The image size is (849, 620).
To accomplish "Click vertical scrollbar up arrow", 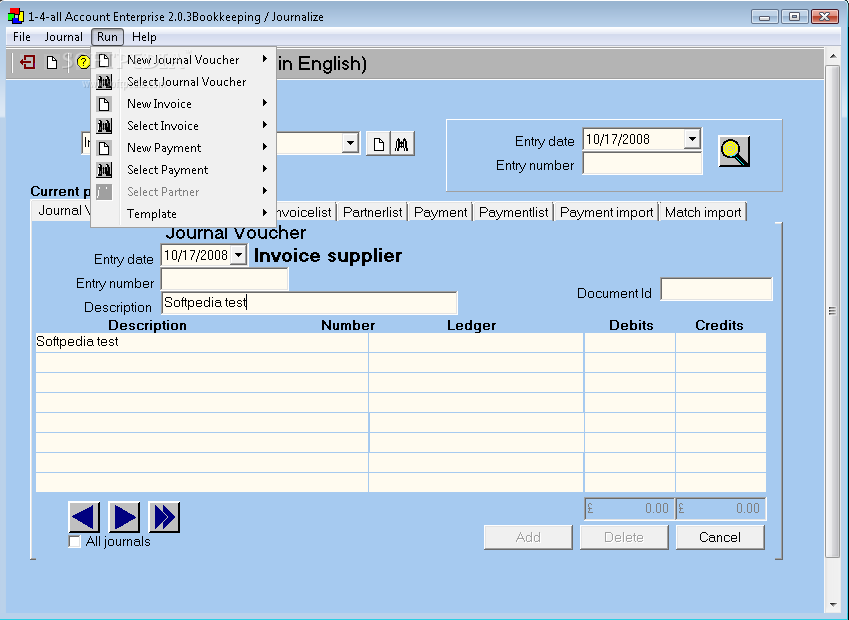I will (x=832, y=56).
